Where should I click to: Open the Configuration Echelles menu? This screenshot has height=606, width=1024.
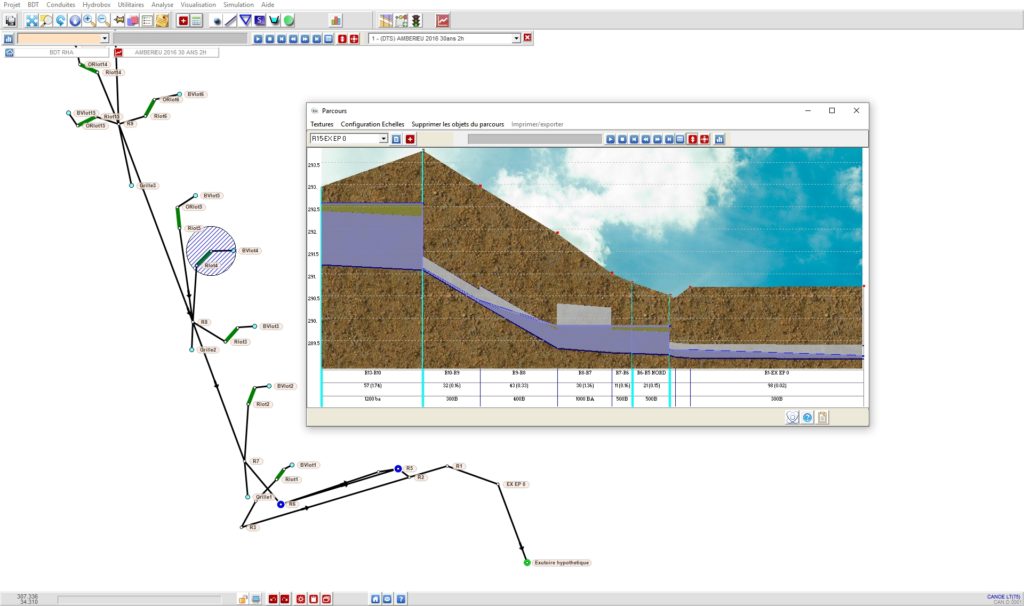pyautogui.click(x=372, y=124)
